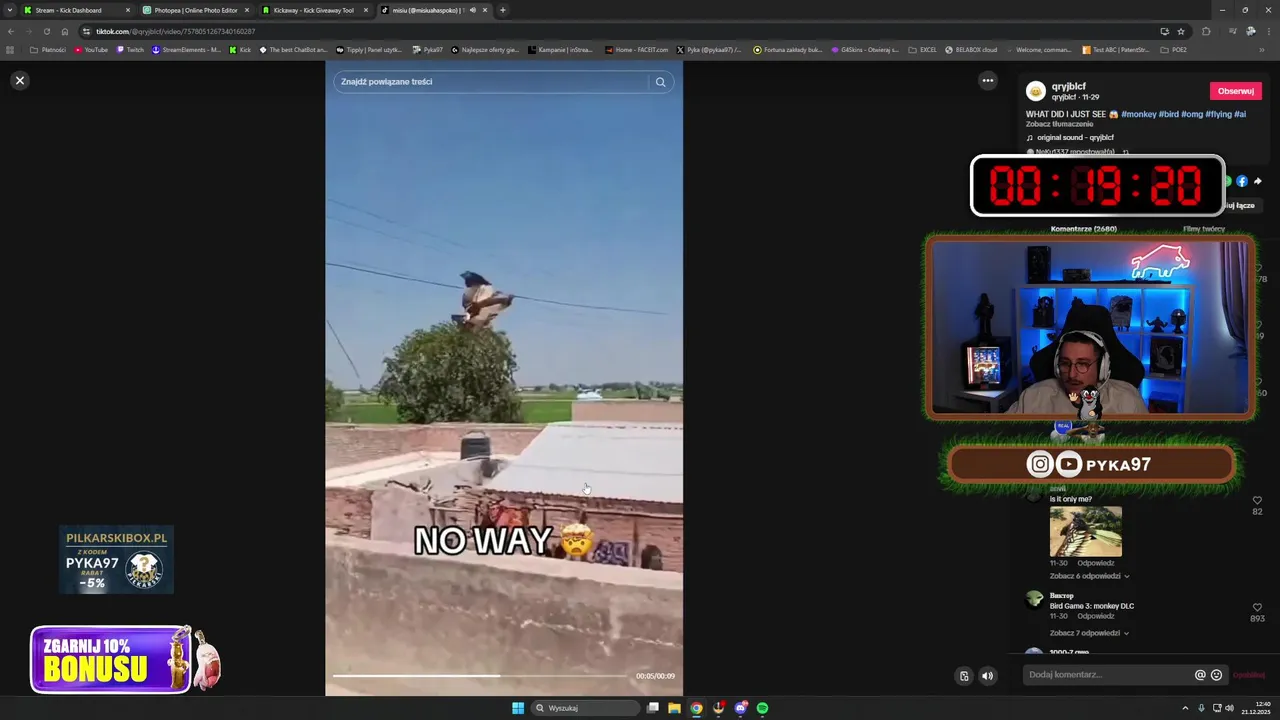Seek on the video progress bar
The width and height of the screenshot is (1280, 720).
[480, 676]
